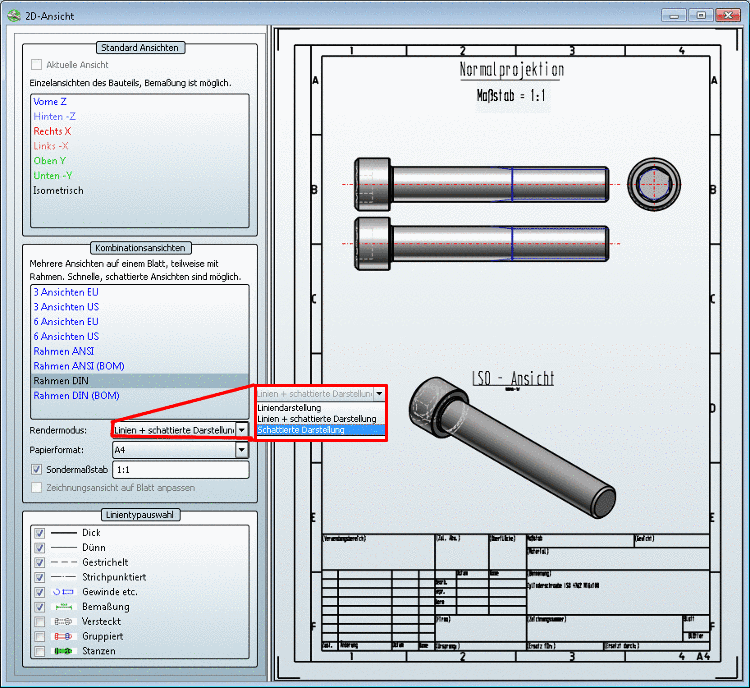750x688 pixels.
Task: Click the hidden-lines icon next to Versteckt
Action: [x=63, y=621]
